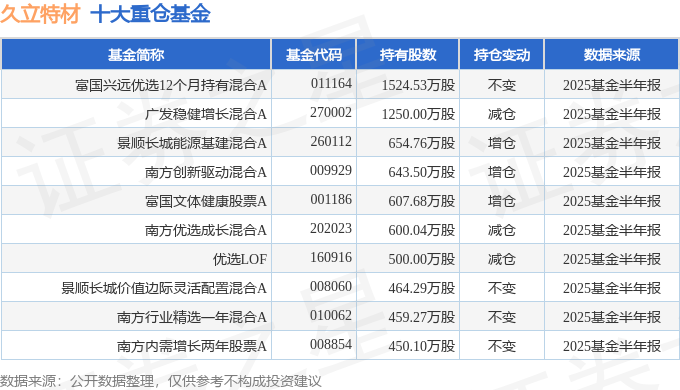Click the 数据来源 column header
The image size is (680, 390).
pos(611,55)
